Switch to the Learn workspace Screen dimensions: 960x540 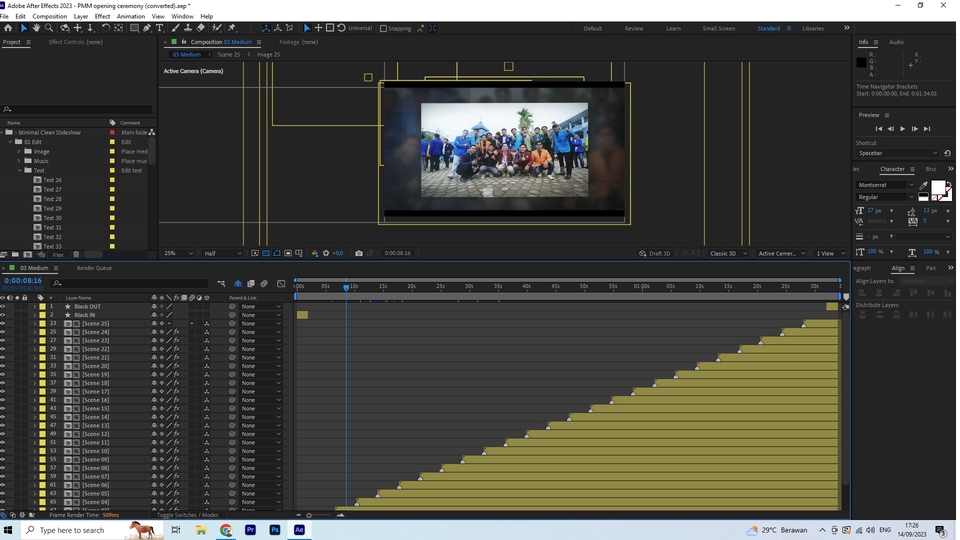(x=673, y=29)
